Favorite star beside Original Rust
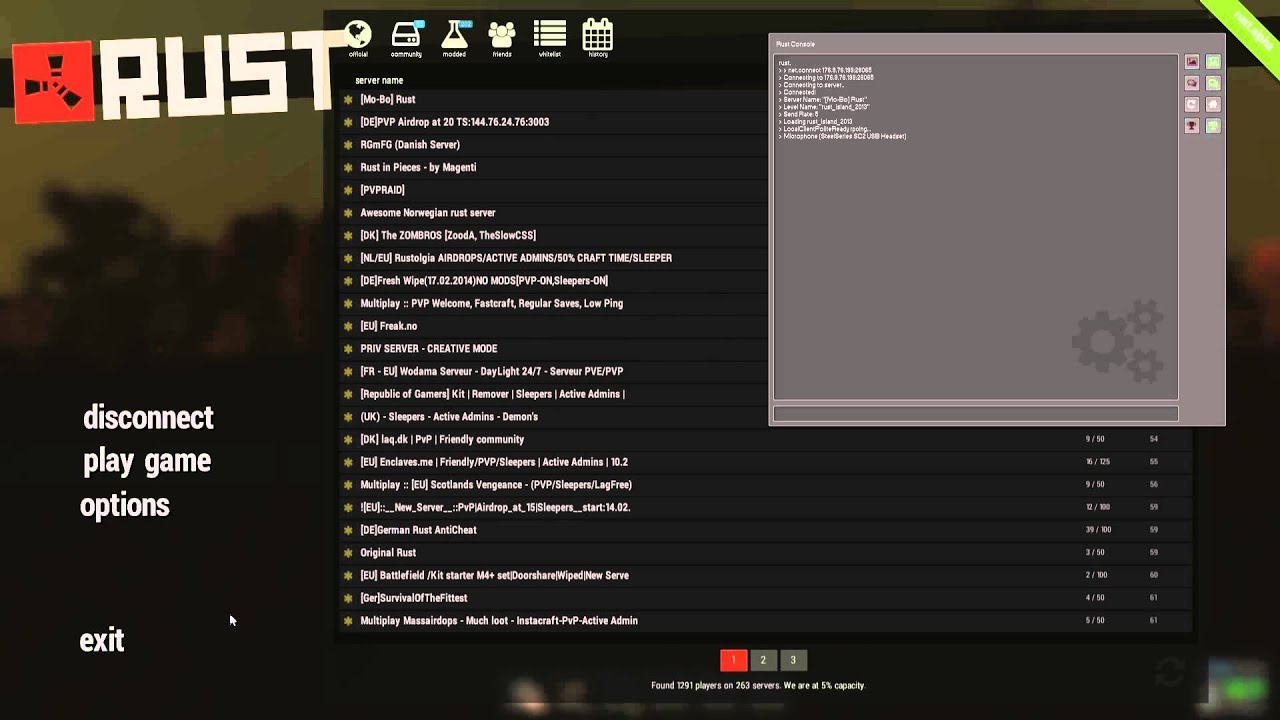1280x720 pixels. click(348, 553)
